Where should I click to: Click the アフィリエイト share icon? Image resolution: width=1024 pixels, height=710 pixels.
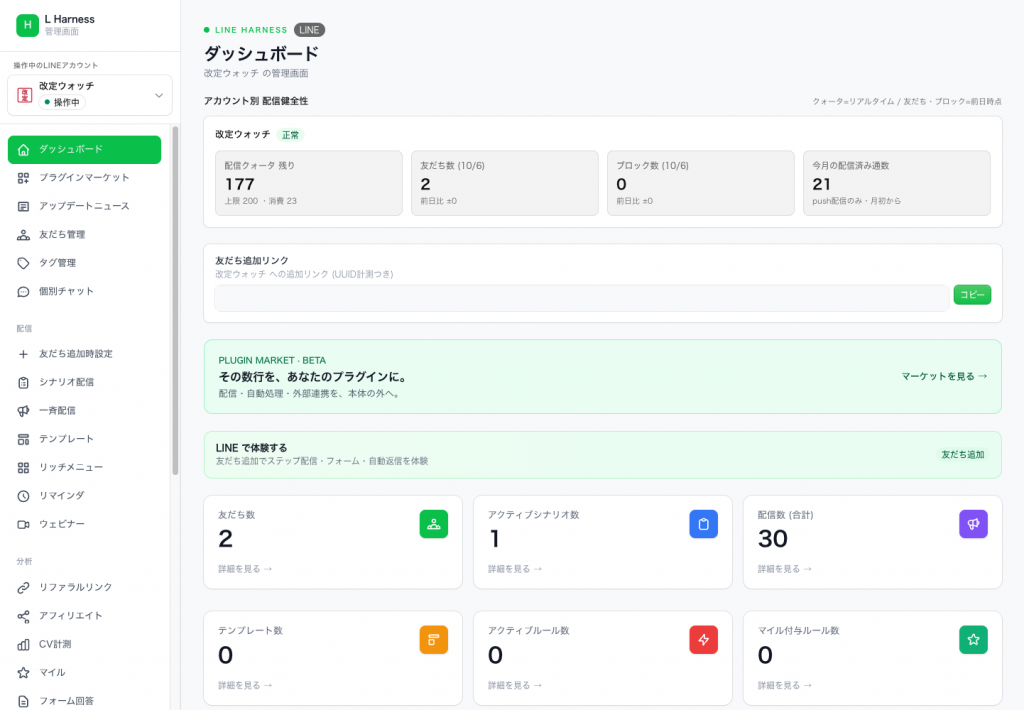24,616
